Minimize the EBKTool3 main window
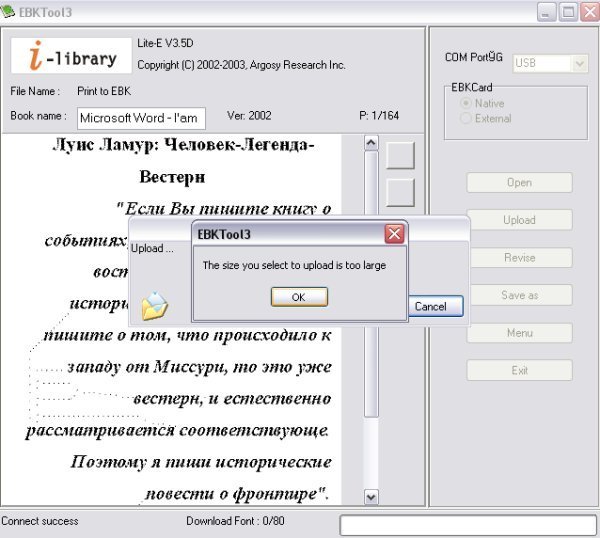Image resolution: width=600 pixels, height=538 pixels. tap(546, 12)
